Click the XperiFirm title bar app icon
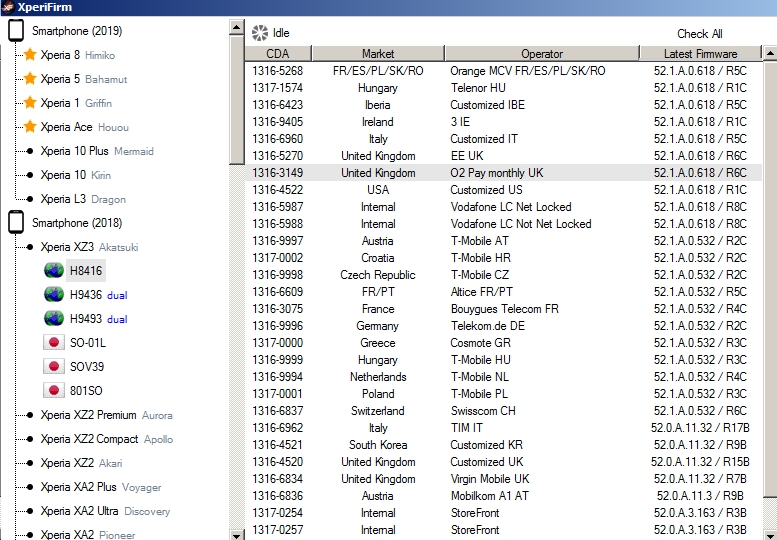Viewport: 777px width, 540px height. 7,7
